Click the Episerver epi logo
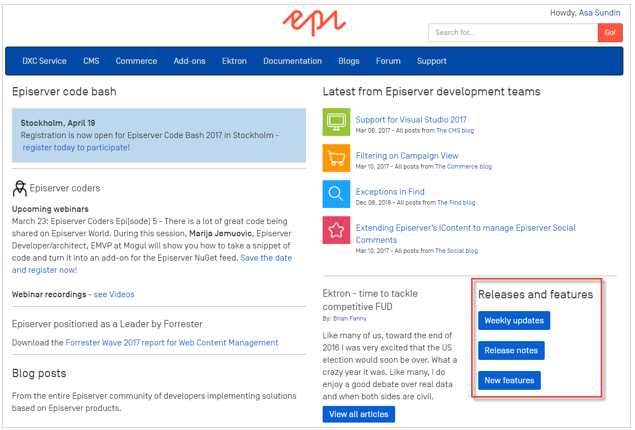 click(315, 22)
